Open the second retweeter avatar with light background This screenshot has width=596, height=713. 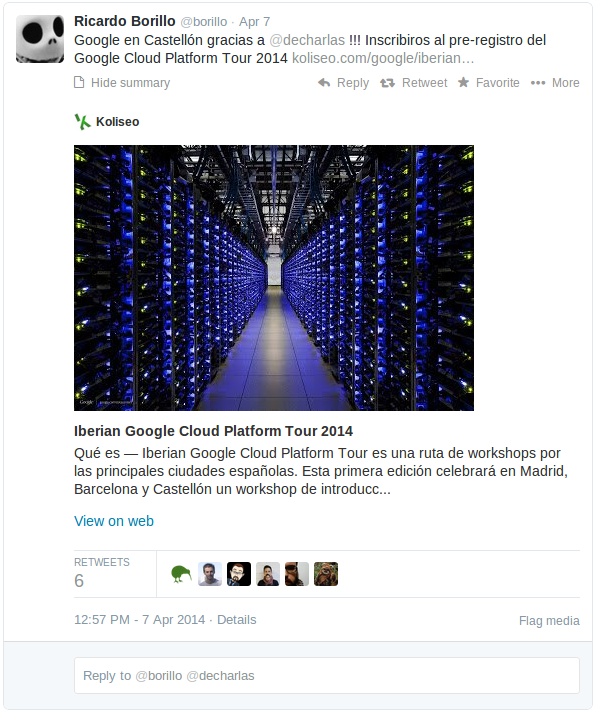pos(210,574)
